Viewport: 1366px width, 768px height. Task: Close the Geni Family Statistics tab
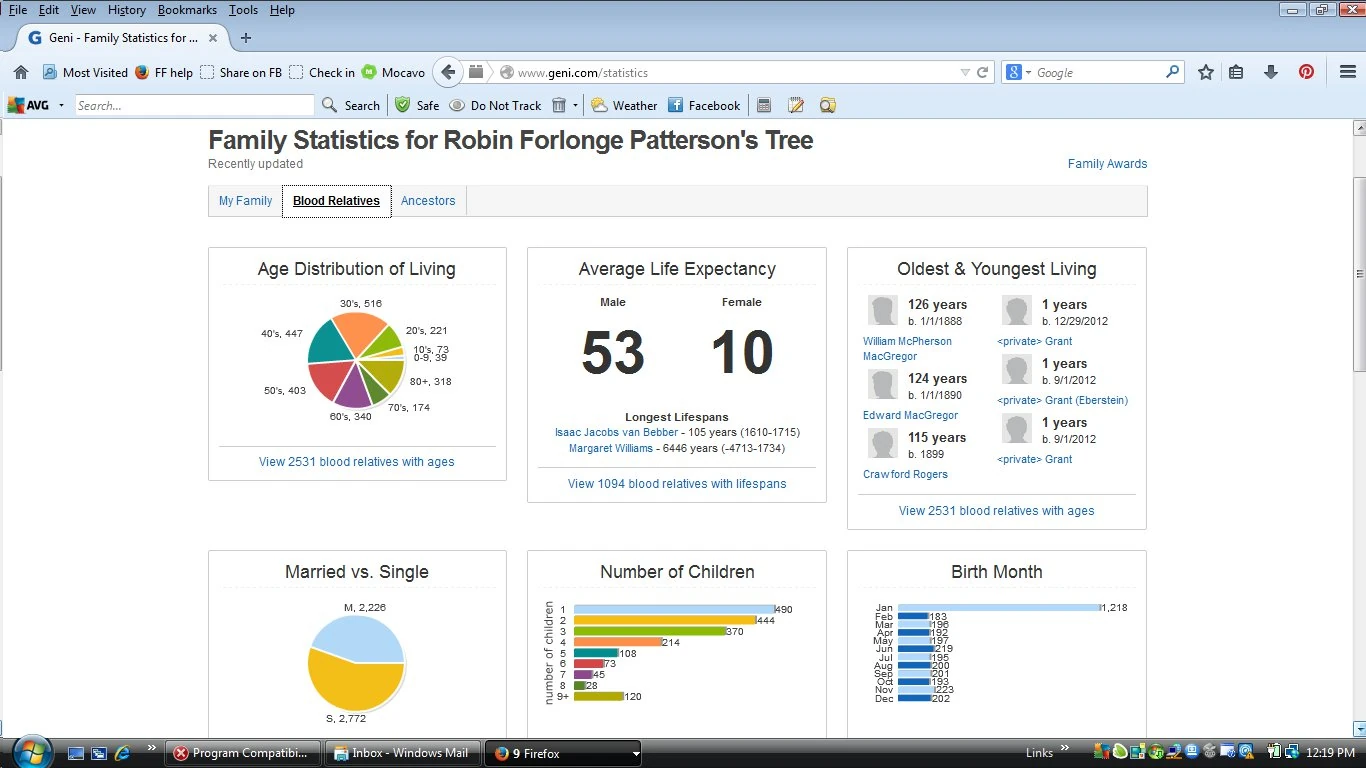coord(215,38)
